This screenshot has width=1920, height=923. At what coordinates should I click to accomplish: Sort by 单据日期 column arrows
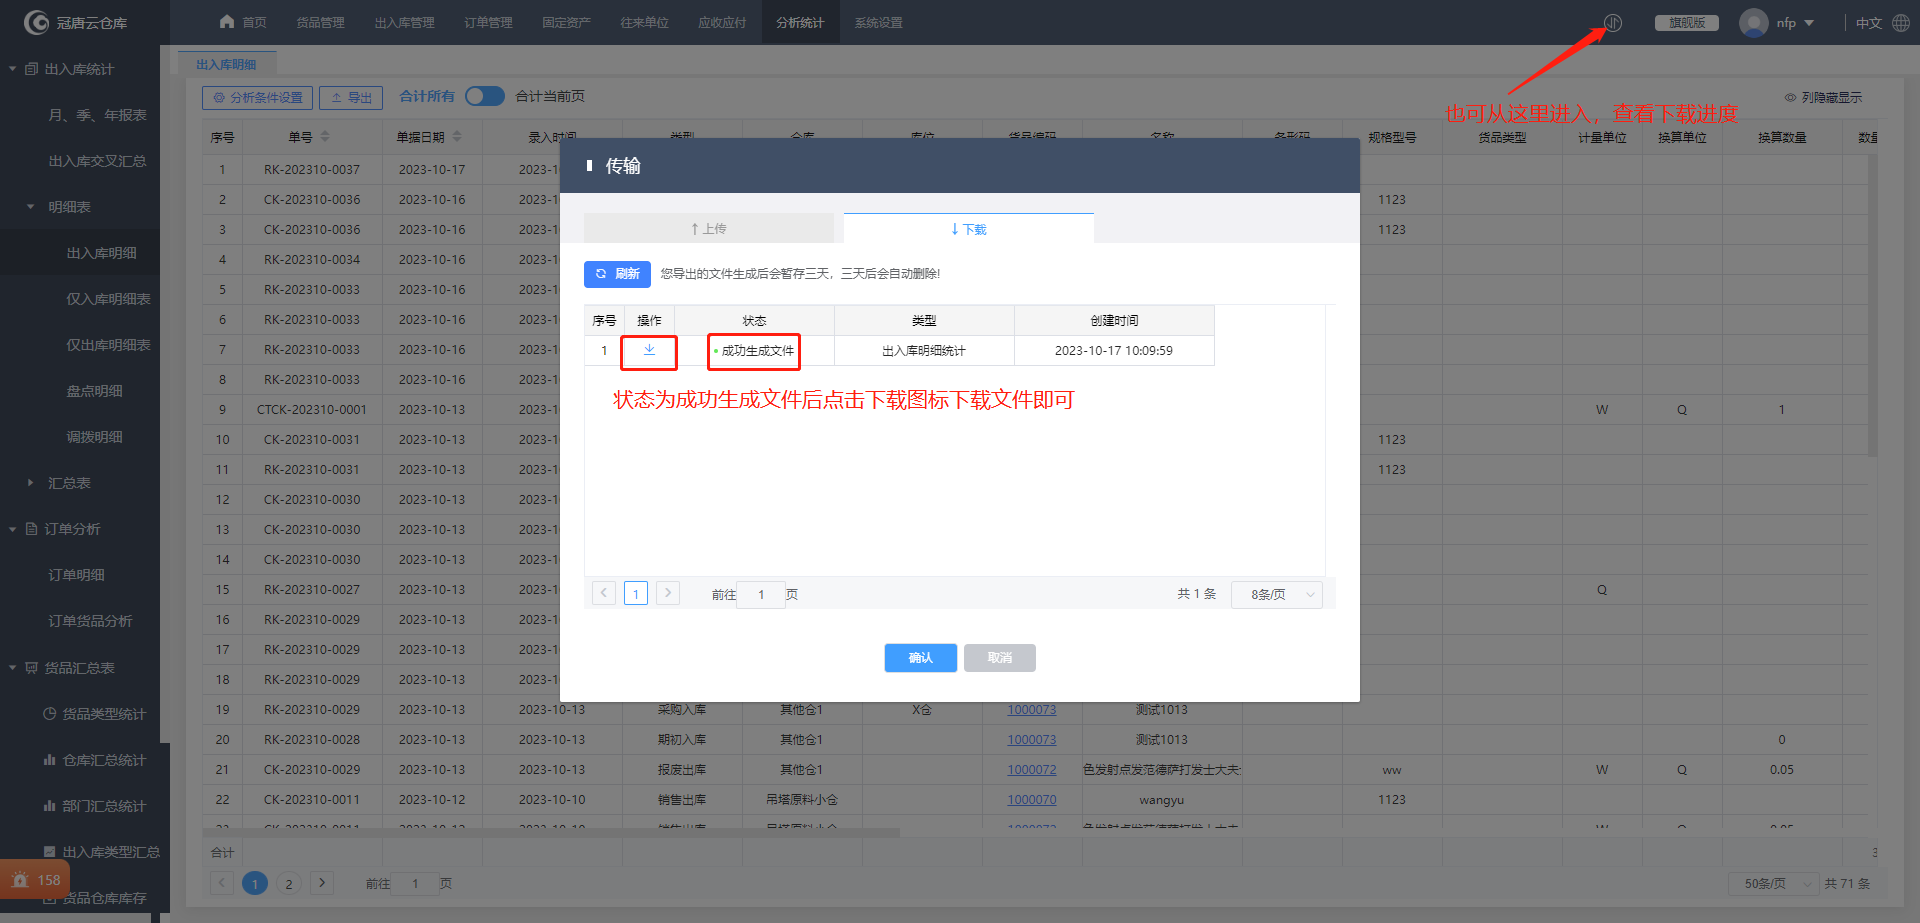(x=457, y=137)
